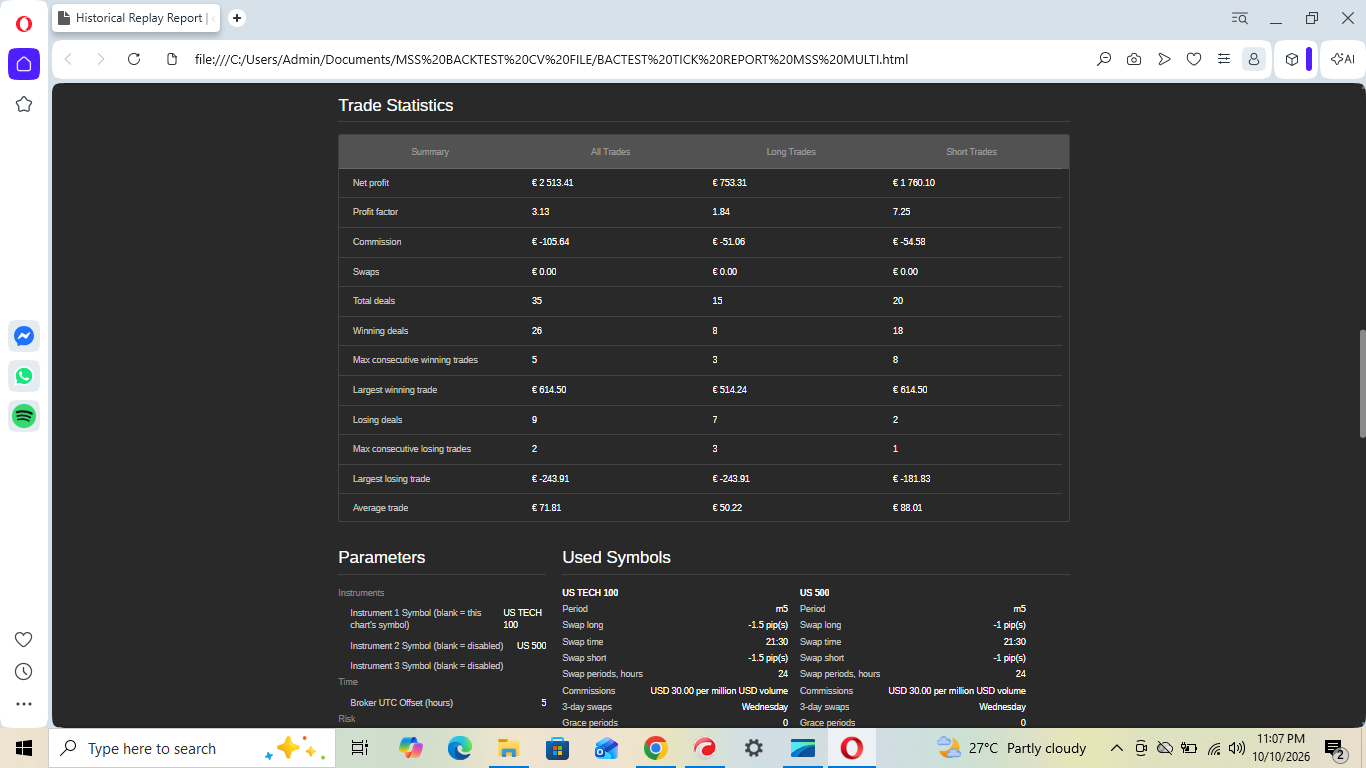Open sidebar three-dots settings
Image resolution: width=1366 pixels, height=768 pixels.
pyautogui.click(x=24, y=704)
